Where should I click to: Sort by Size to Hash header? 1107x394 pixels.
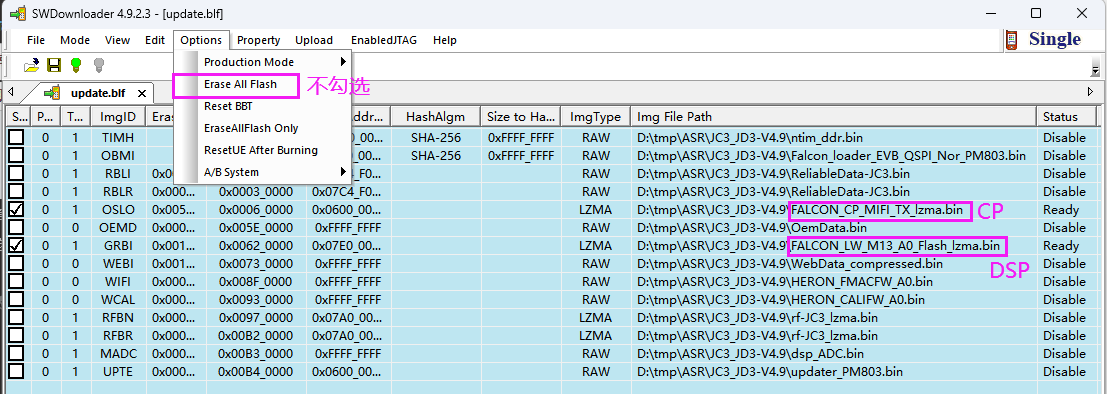(x=520, y=117)
